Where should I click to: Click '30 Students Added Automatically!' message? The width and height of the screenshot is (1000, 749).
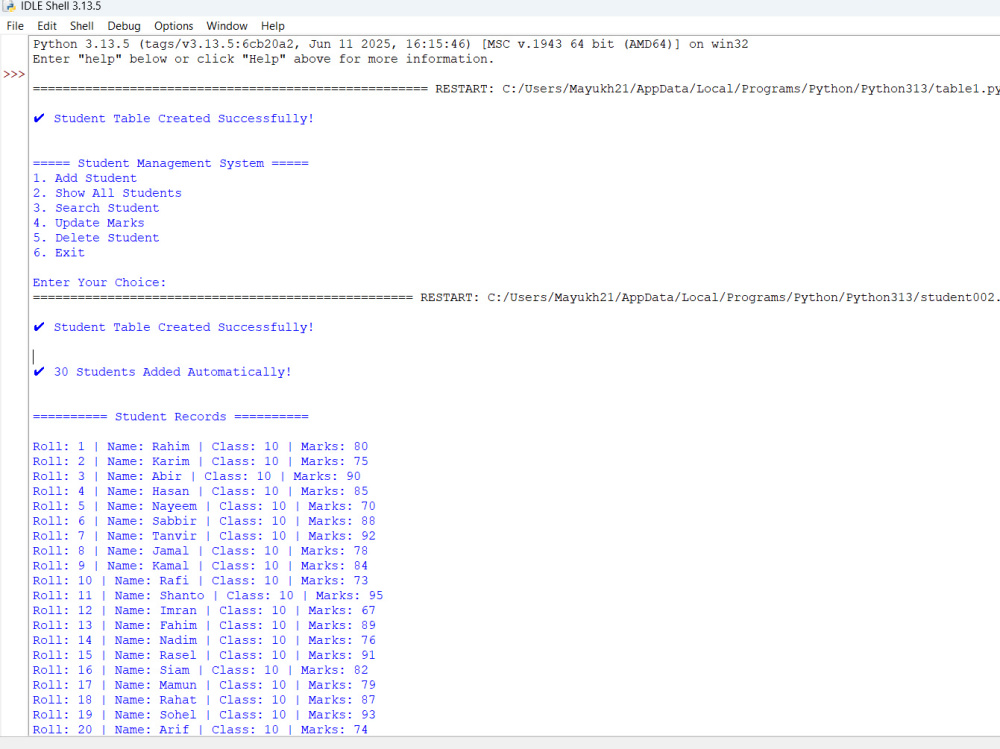click(x=163, y=372)
